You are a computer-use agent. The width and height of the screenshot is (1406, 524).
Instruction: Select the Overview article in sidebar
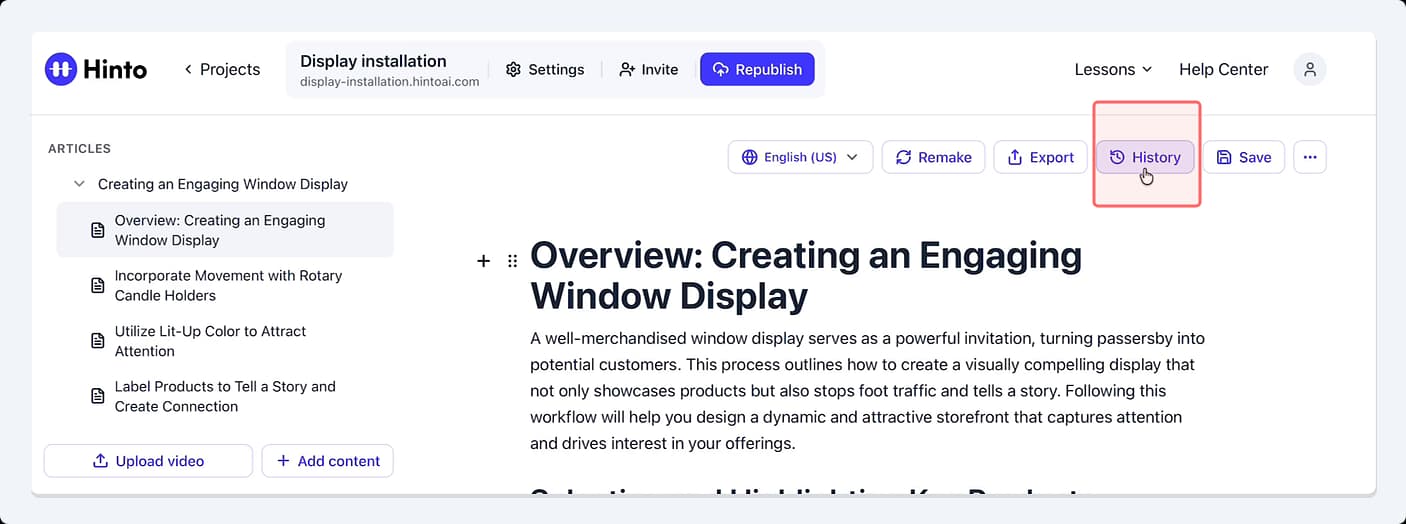(225, 230)
